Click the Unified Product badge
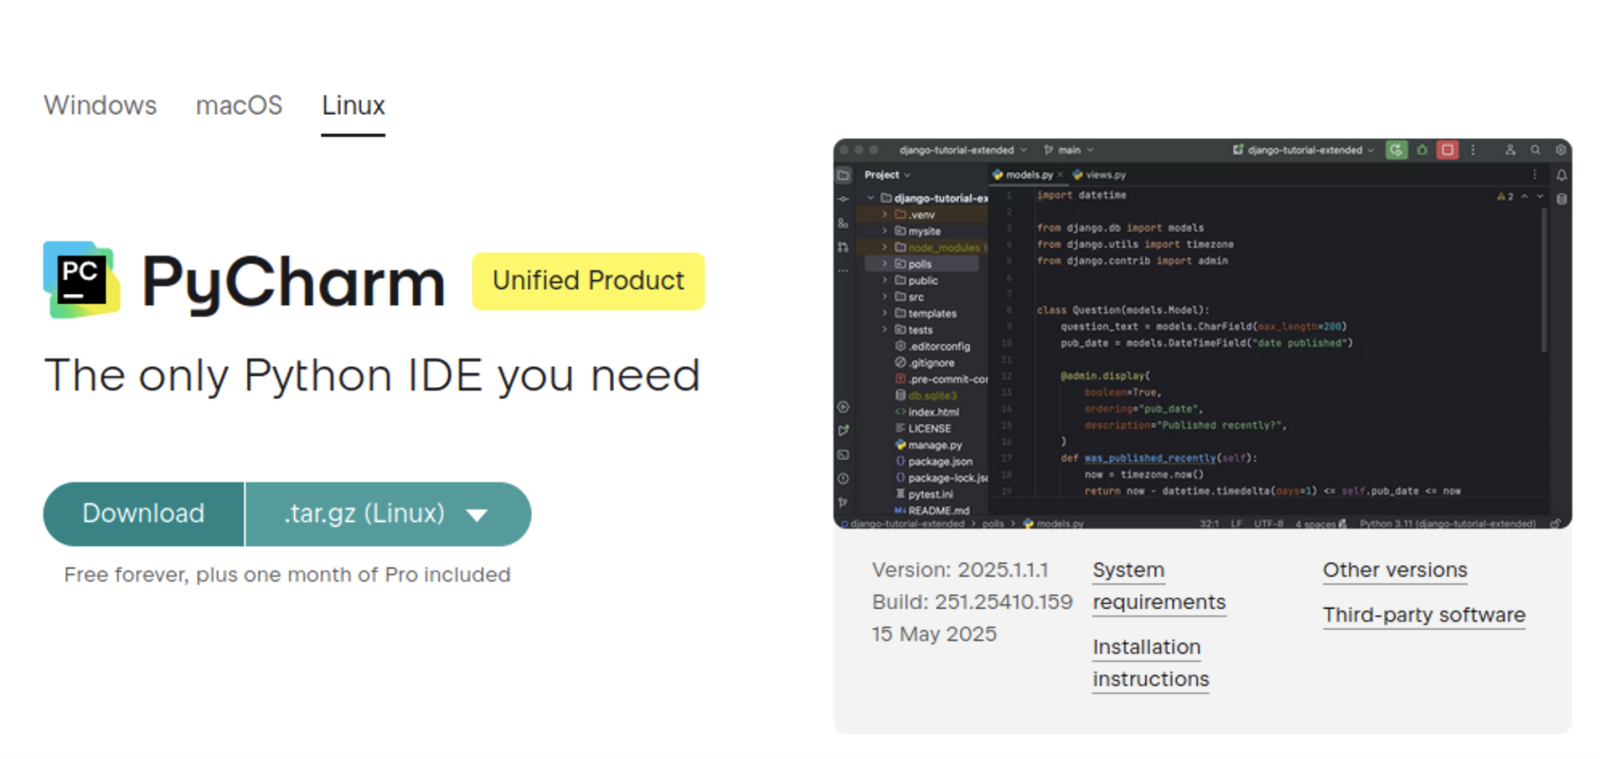Viewport: 1600px width, 759px height. coord(588,281)
